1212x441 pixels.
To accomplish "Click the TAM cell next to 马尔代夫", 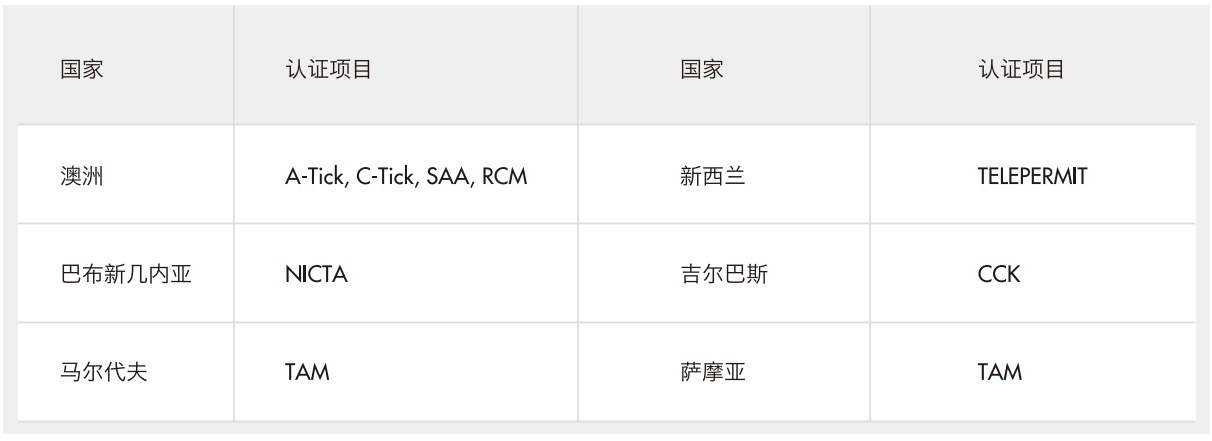I will point(406,372).
